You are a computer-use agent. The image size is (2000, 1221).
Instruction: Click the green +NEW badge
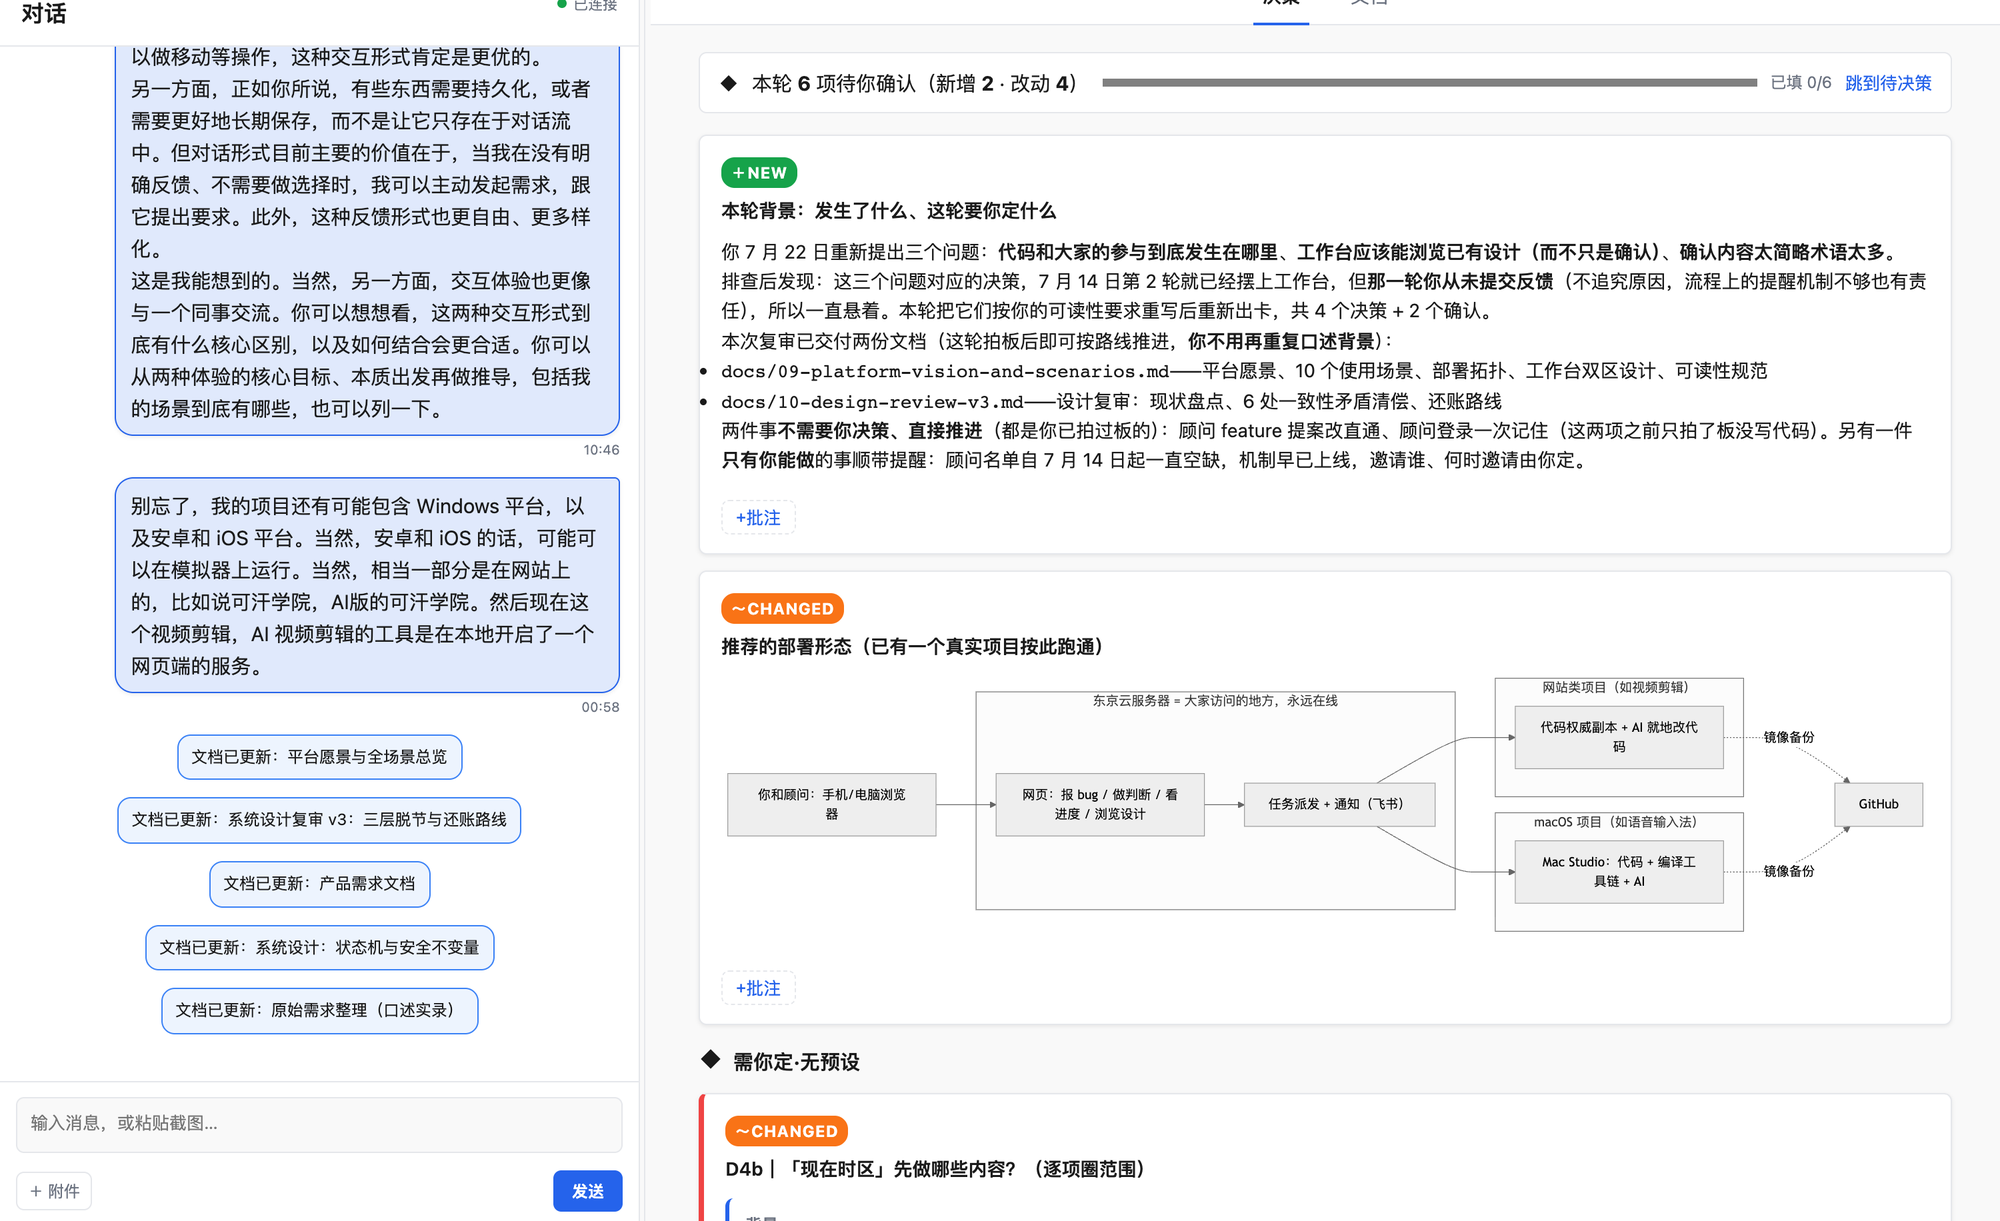[759, 173]
